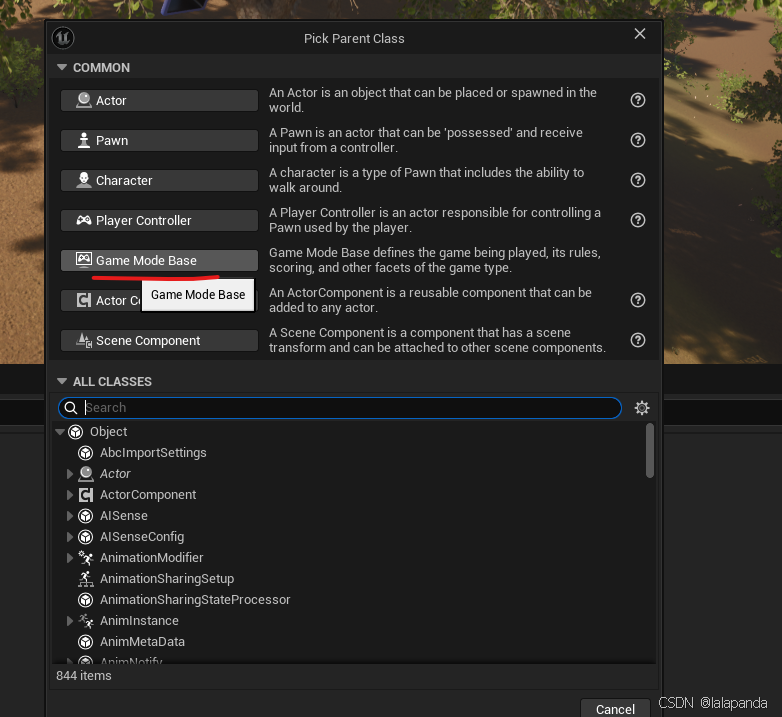
Task: Open class viewer settings gear
Action: pyautogui.click(x=642, y=408)
